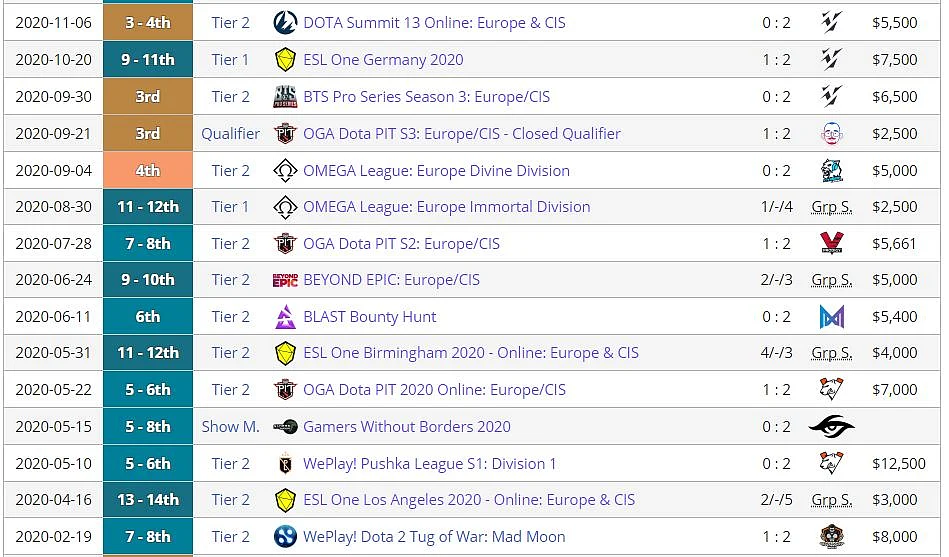Click the red V opponent logo in OGA Dota PIT S2 row
This screenshot has height=557, width=949.
point(832,243)
